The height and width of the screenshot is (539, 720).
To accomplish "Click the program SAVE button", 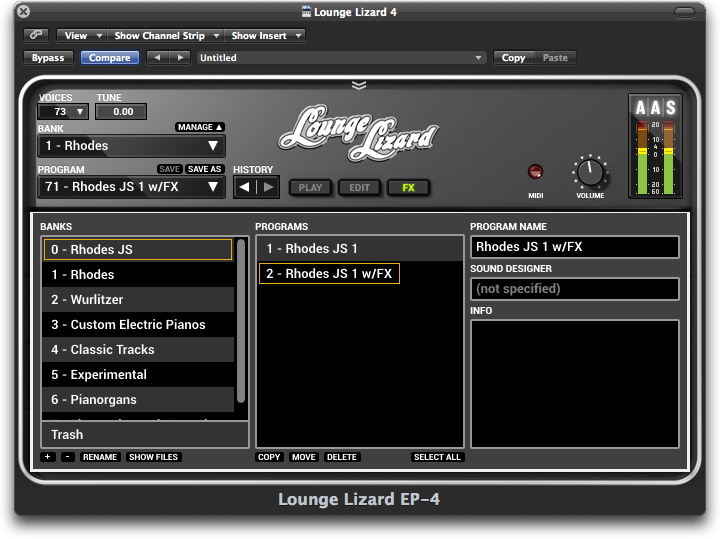I will tap(169, 169).
